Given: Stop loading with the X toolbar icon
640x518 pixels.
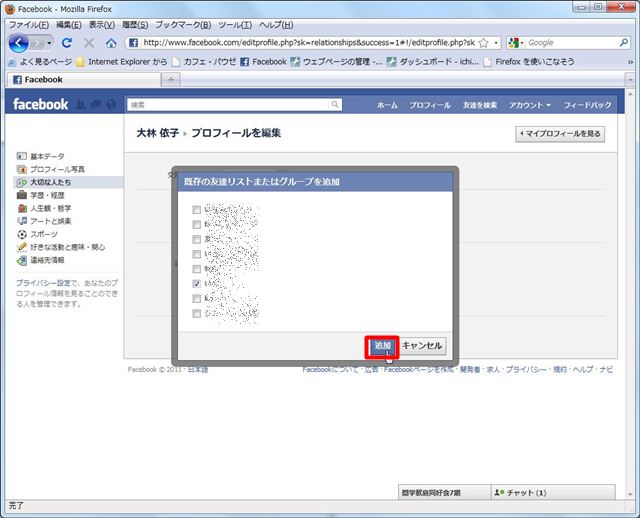Looking at the screenshot, I should coord(89,42).
